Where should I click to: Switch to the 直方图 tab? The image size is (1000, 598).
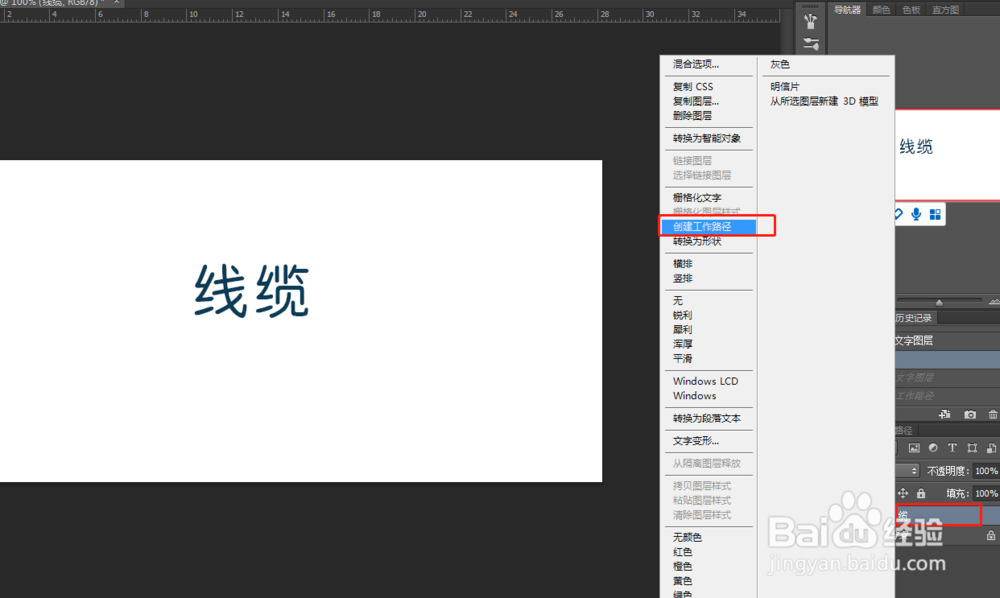tap(945, 10)
